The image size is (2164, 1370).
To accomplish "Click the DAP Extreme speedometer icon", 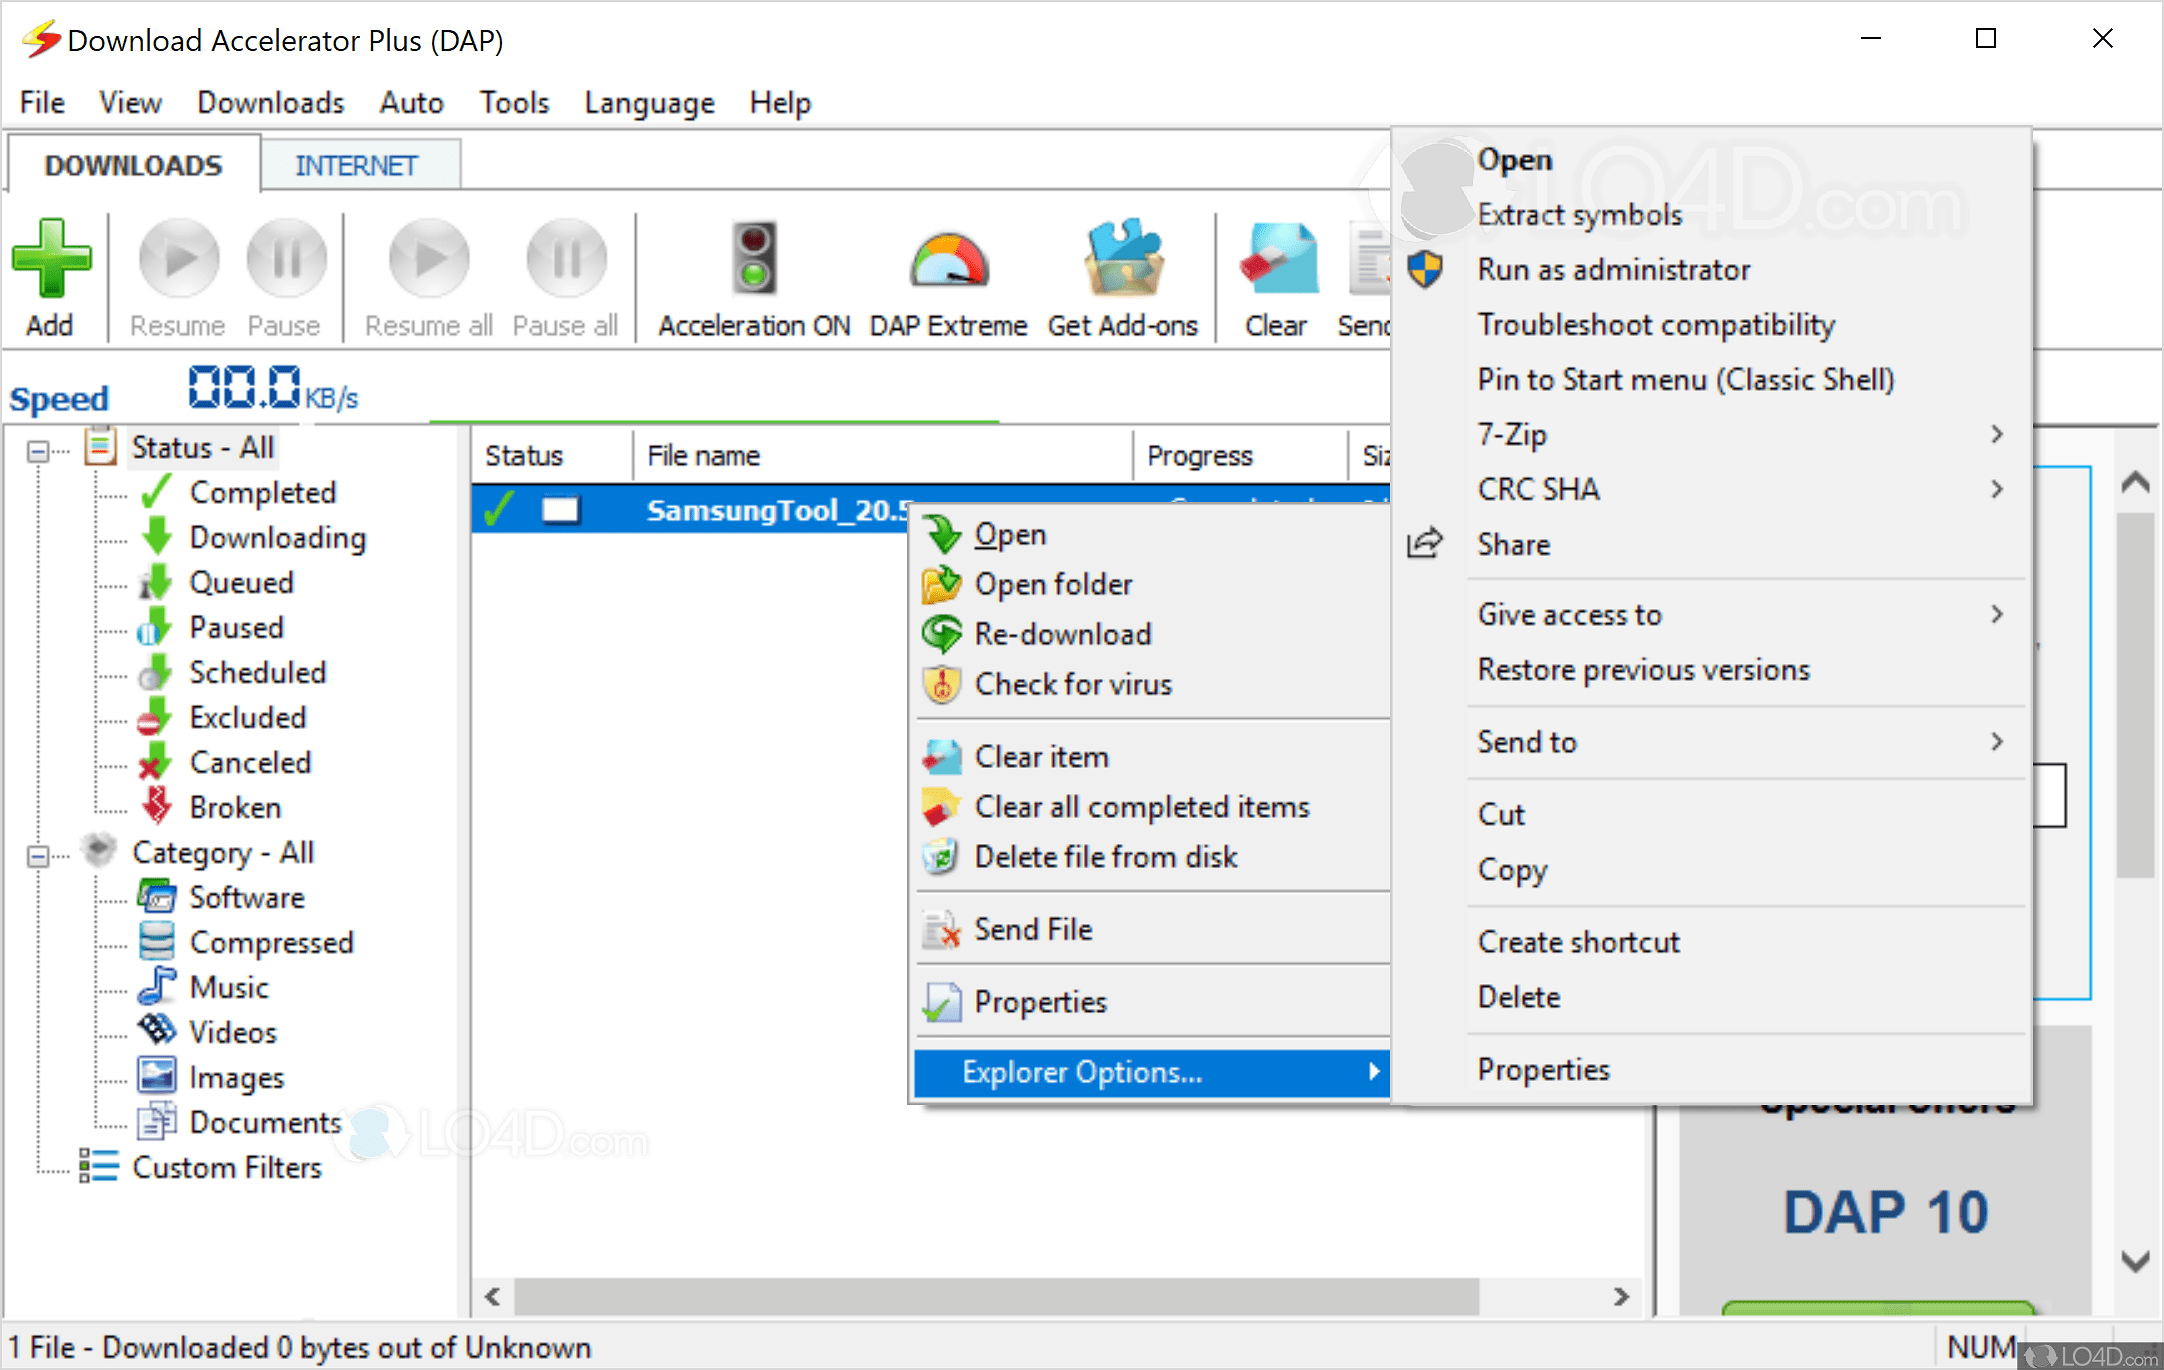I will coord(946,260).
